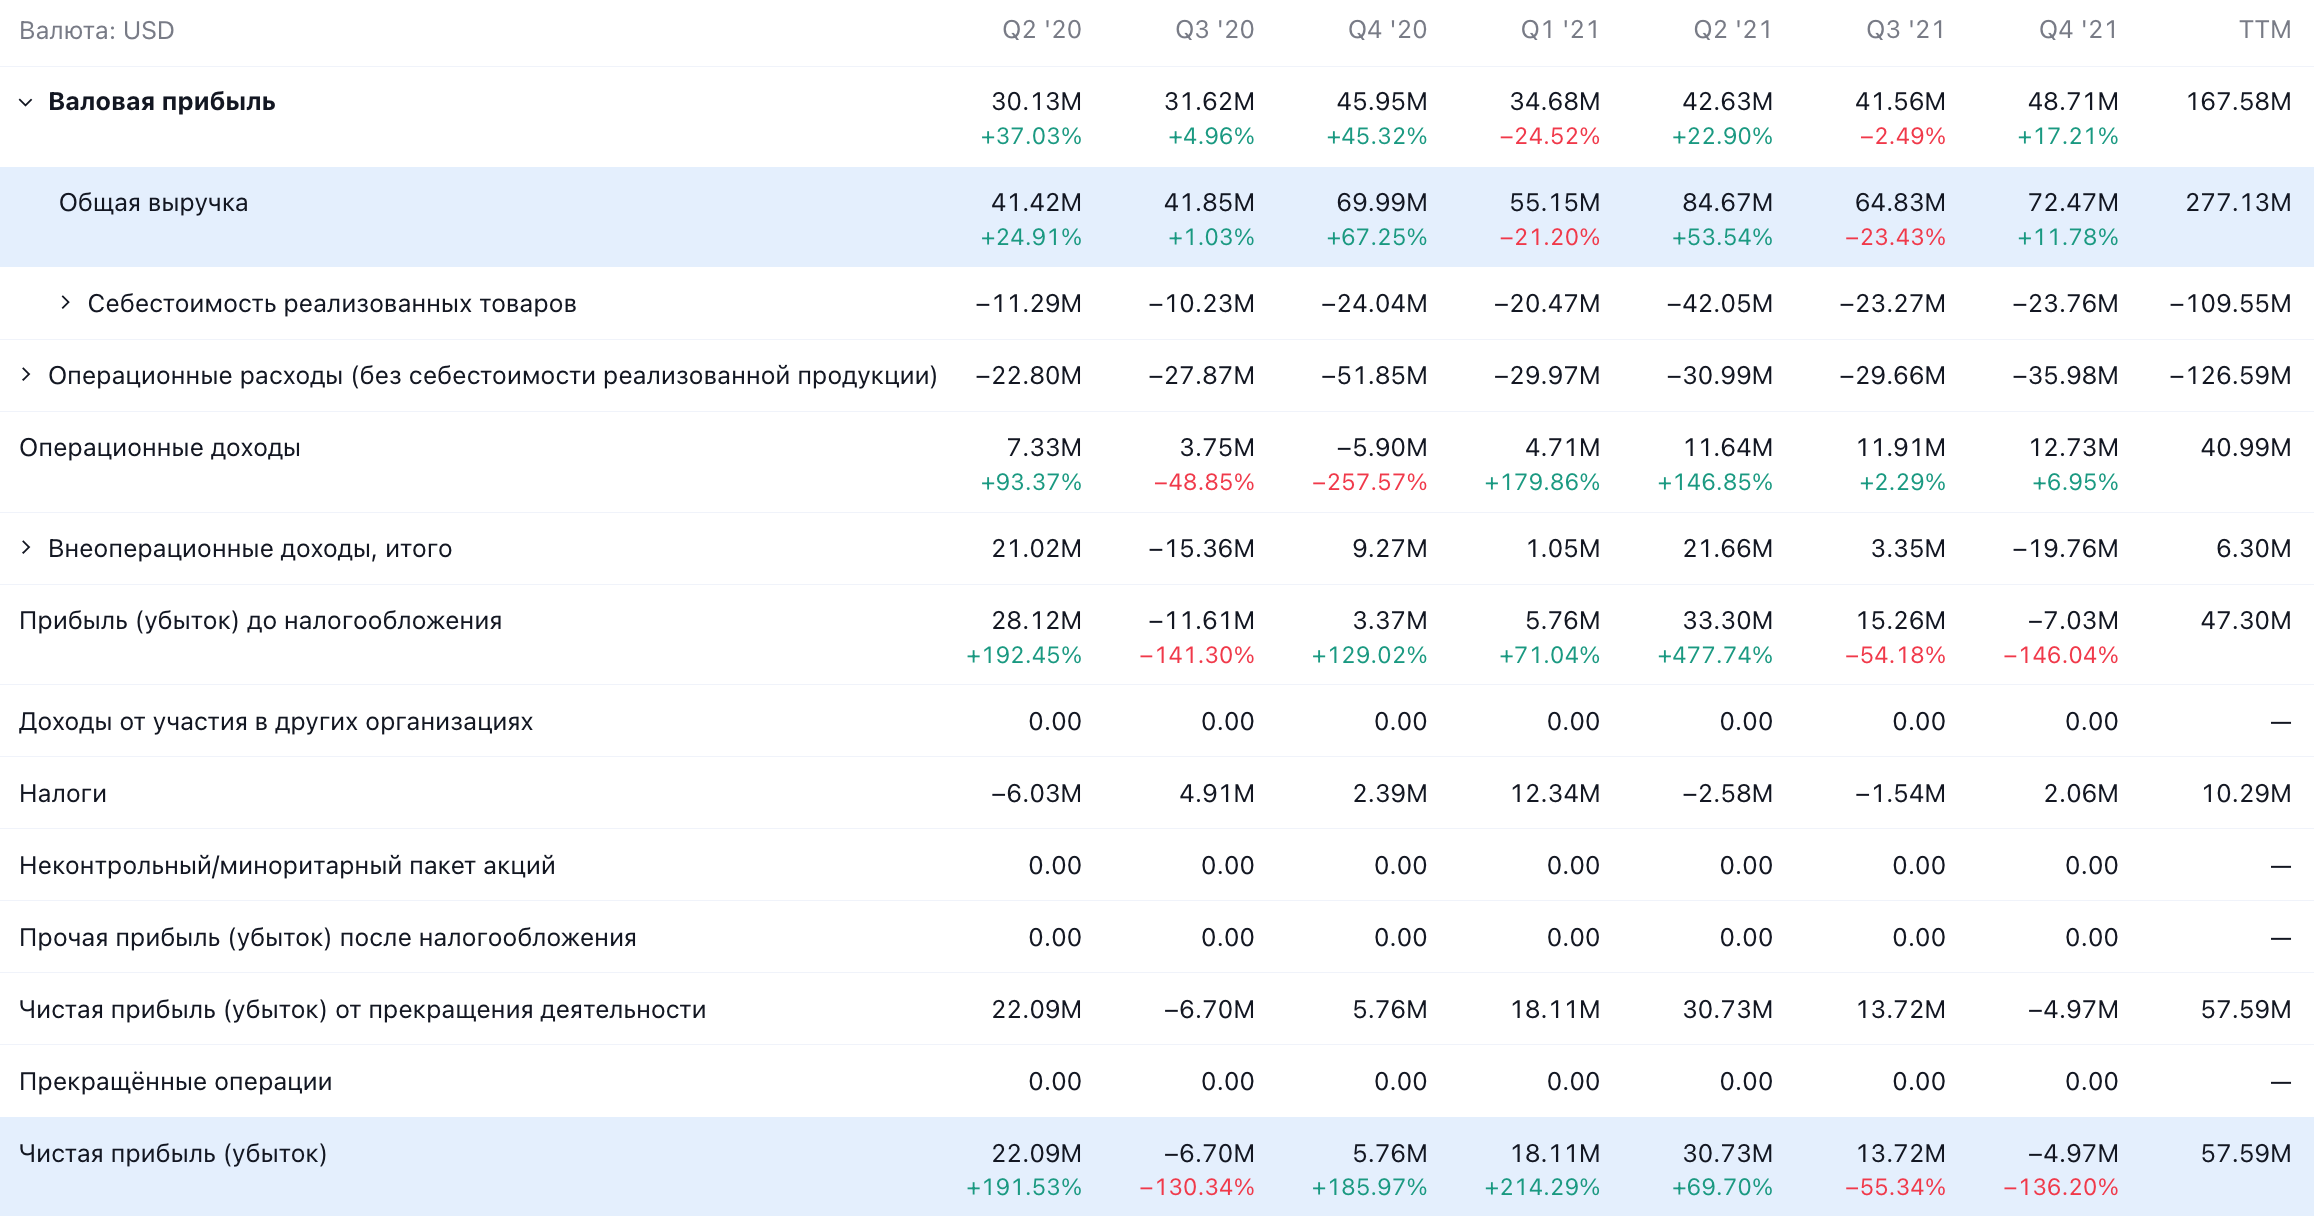This screenshot has width=2314, height=1216.
Task: Click pretax change +477.74%
Action: 1714,656
